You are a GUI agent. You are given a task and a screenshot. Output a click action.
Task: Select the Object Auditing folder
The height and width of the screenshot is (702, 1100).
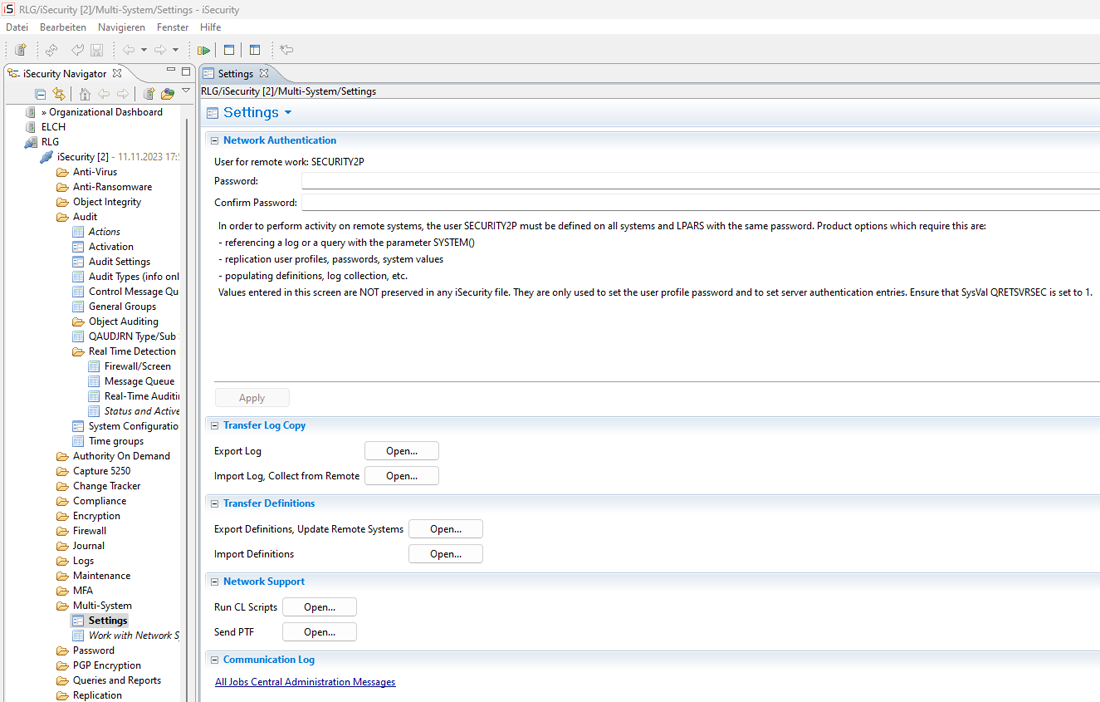point(123,321)
